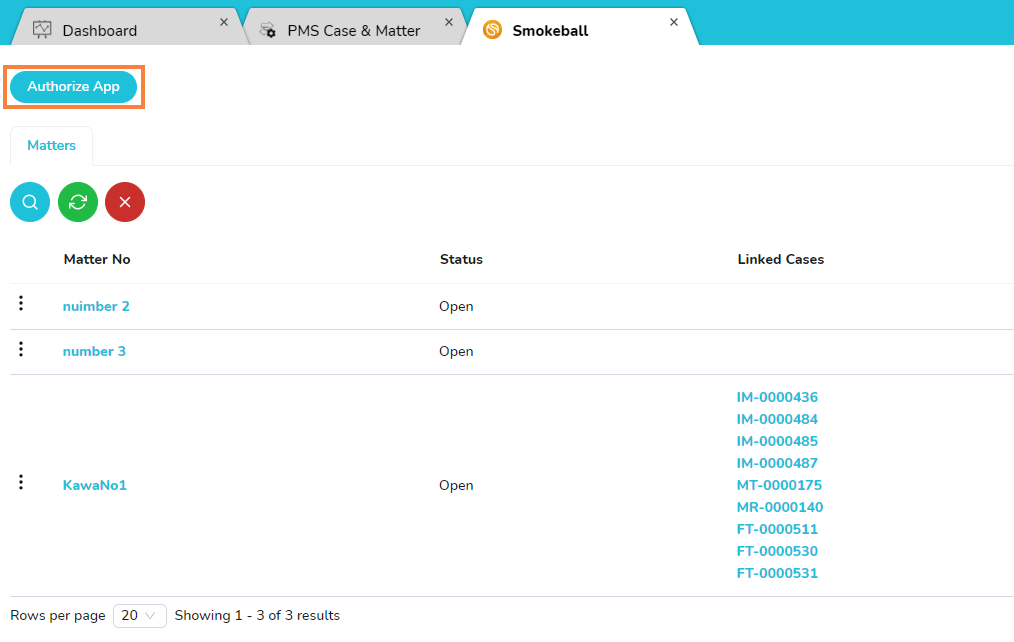Screen dimensions: 1014x642
Task: Click the Status column header
Action: point(461,259)
